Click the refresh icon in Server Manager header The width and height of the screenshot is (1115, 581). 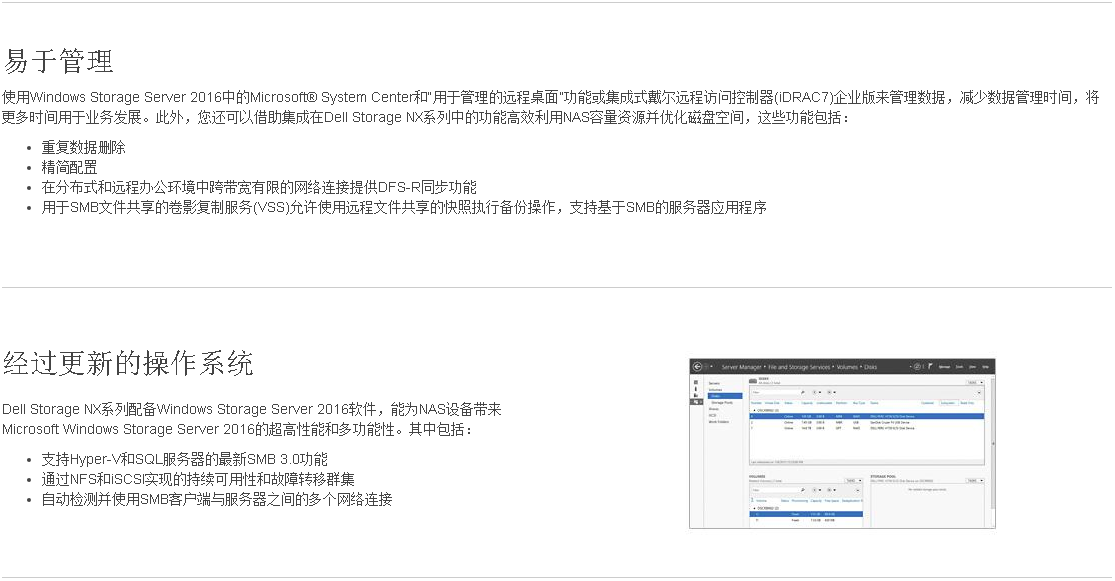pyautogui.click(x=916, y=367)
